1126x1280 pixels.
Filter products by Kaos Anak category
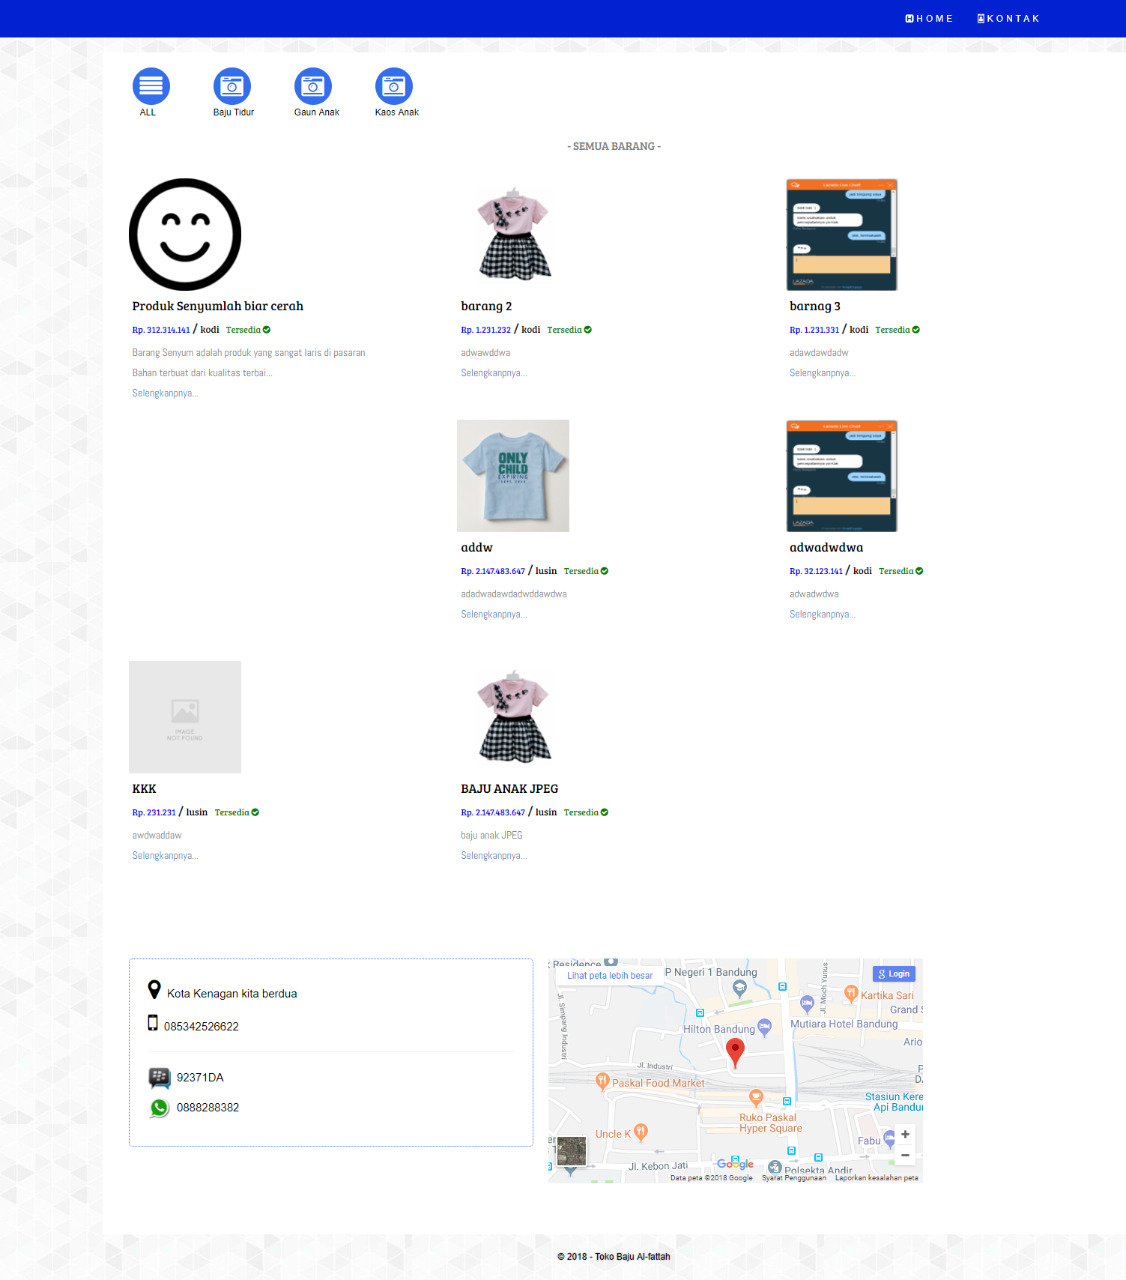pos(394,85)
